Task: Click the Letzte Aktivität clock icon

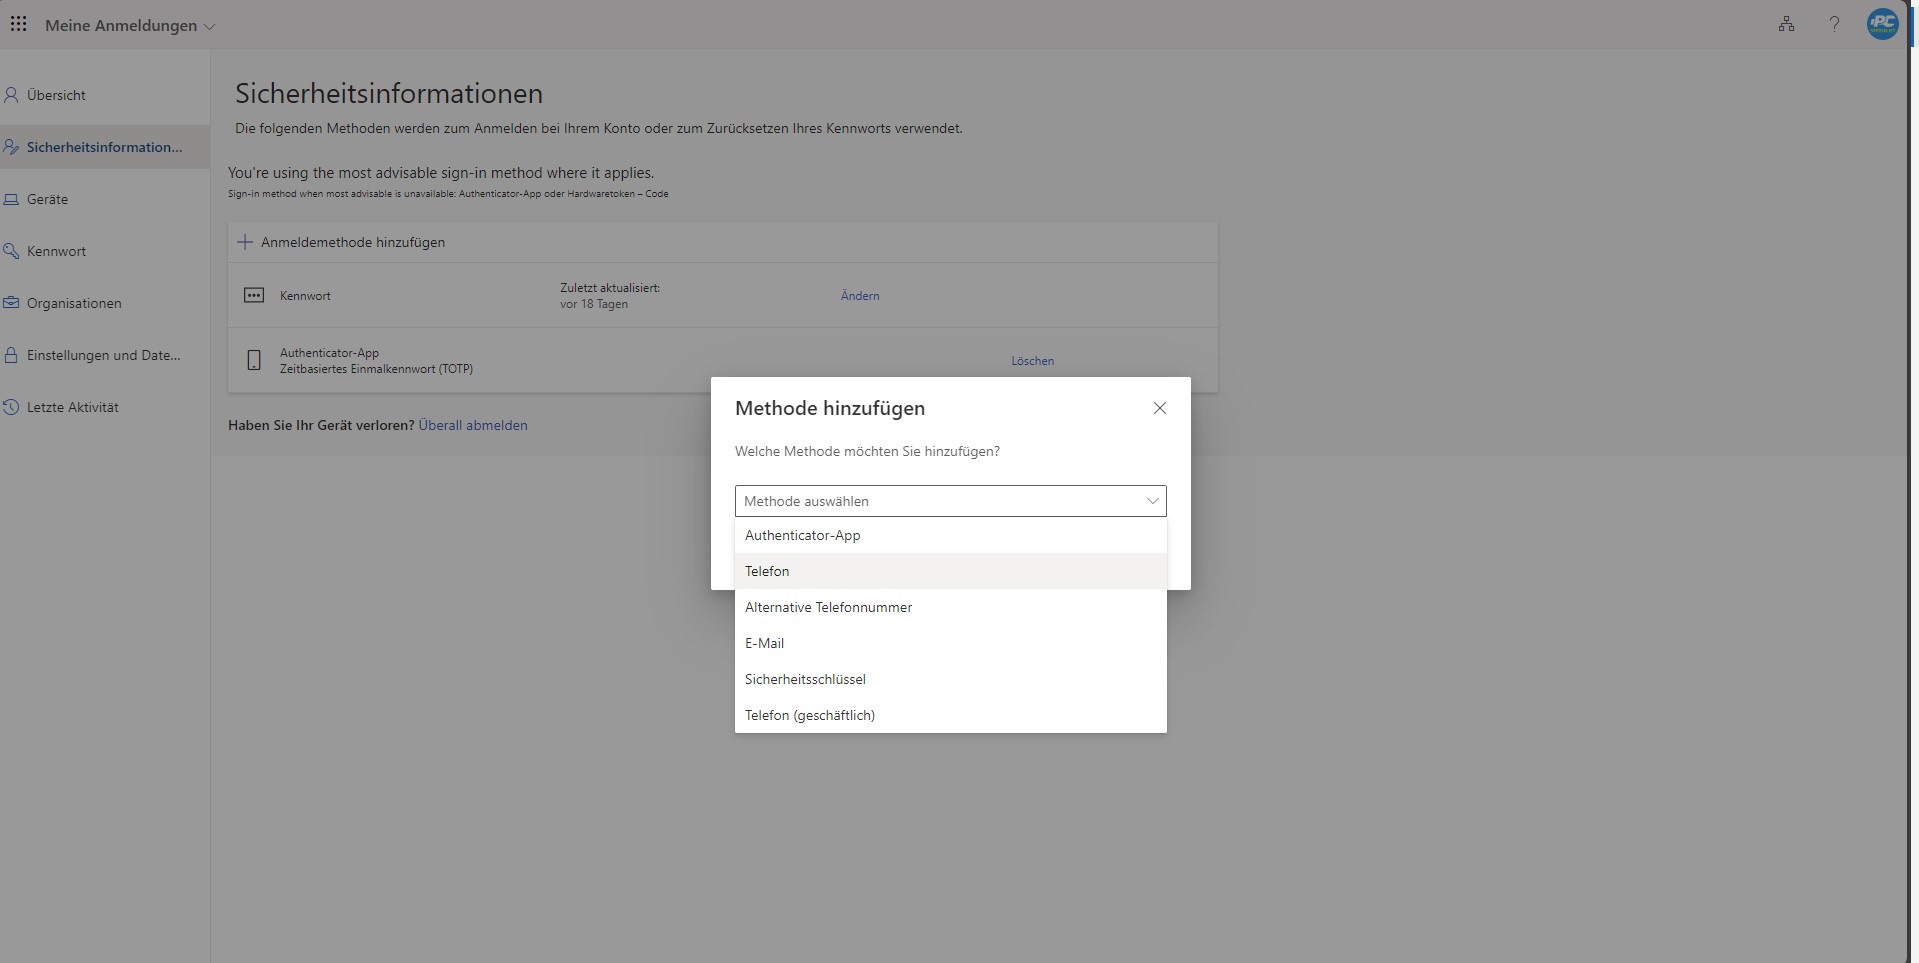Action: (12, 407)
